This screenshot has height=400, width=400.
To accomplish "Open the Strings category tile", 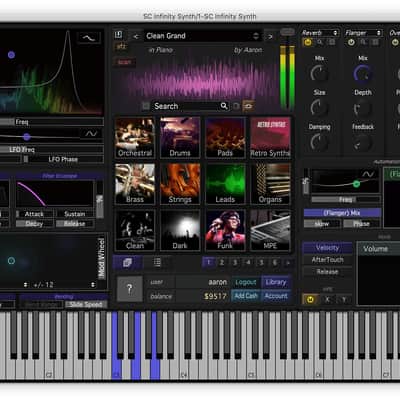I will tap(180, 184).
